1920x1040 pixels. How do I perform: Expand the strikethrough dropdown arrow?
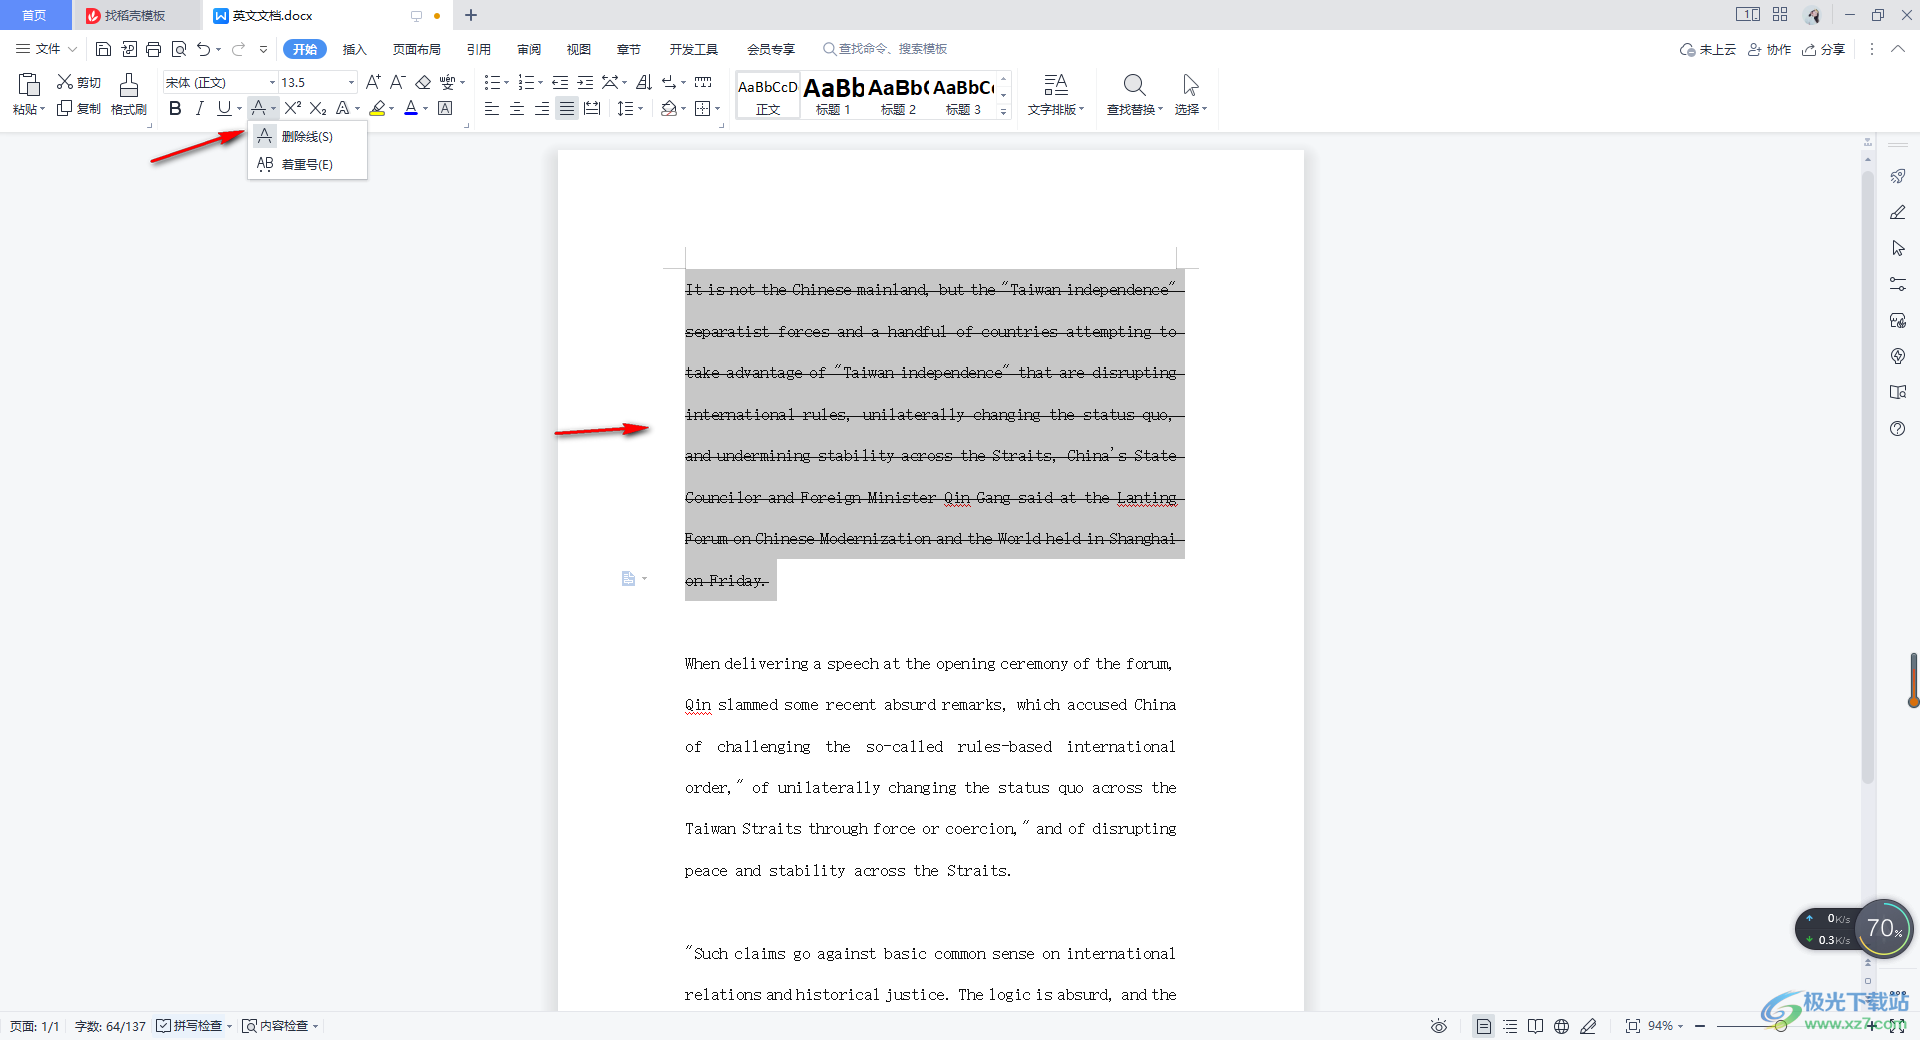coord(273,108)
